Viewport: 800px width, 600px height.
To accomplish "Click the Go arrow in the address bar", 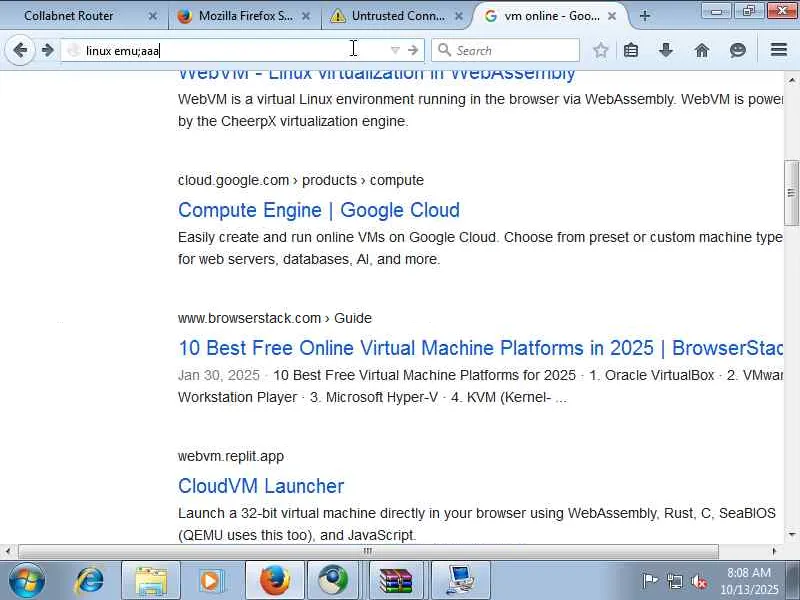I will [x=413, y=50].
